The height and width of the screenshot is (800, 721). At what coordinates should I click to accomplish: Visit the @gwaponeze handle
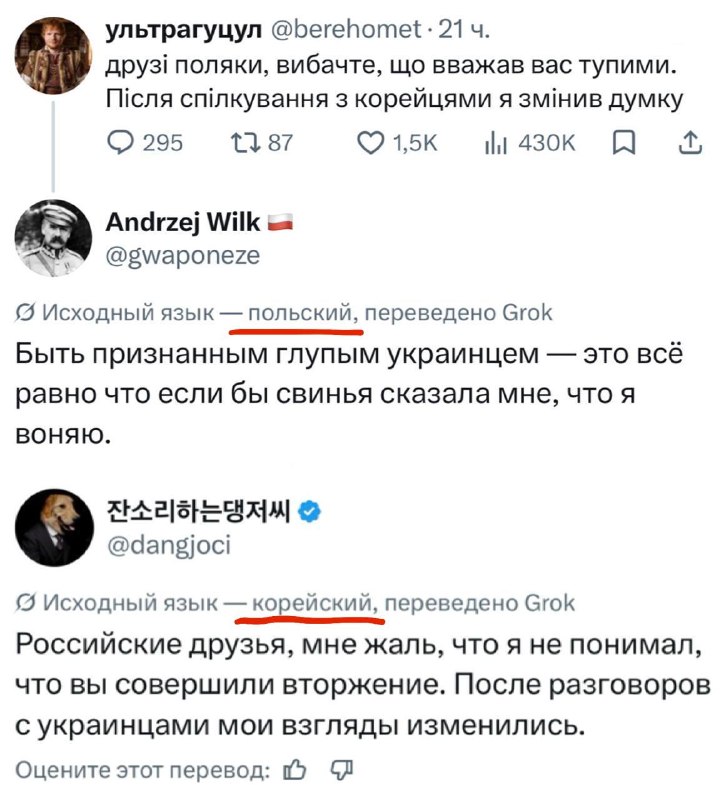(x=183, y=256)
